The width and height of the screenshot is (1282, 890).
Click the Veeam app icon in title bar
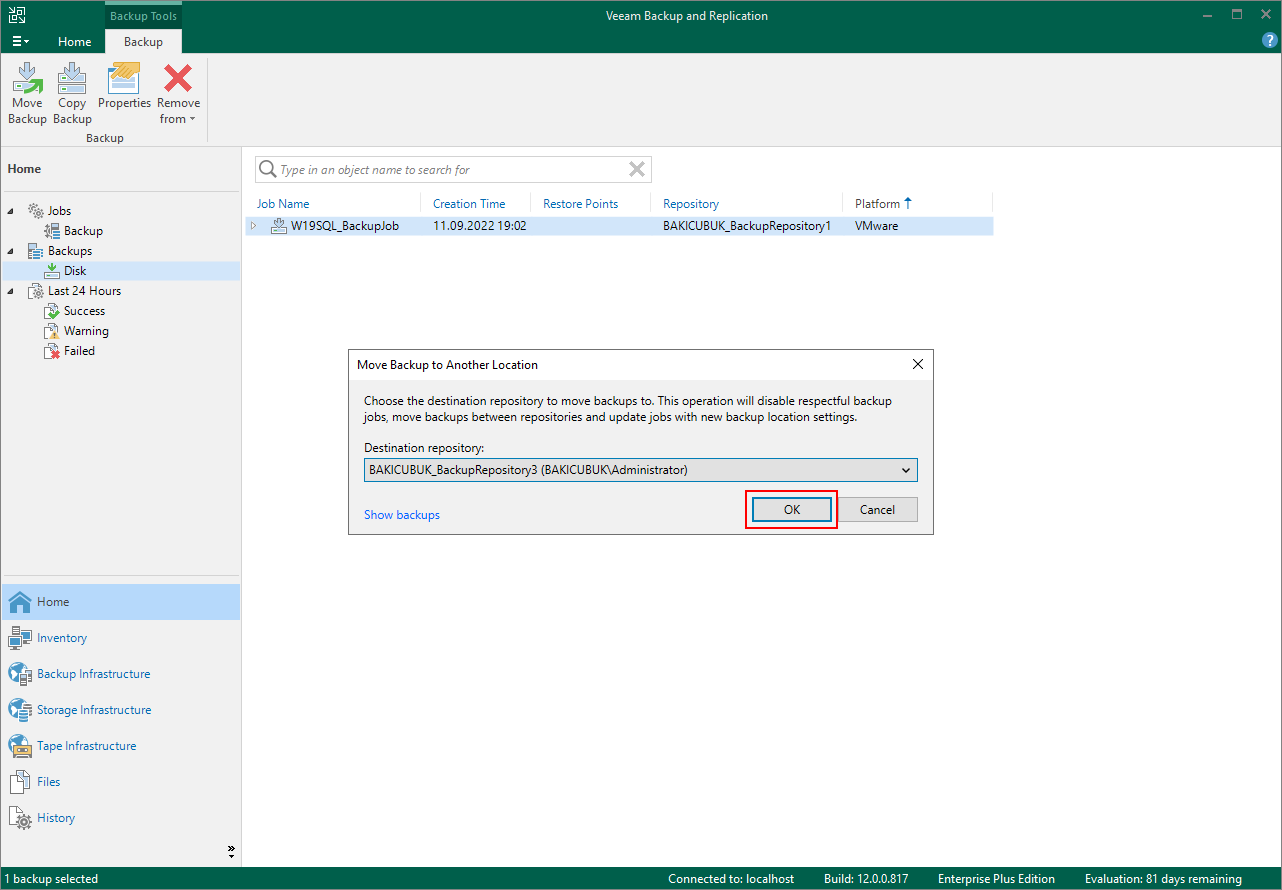(x=17, y=16)
